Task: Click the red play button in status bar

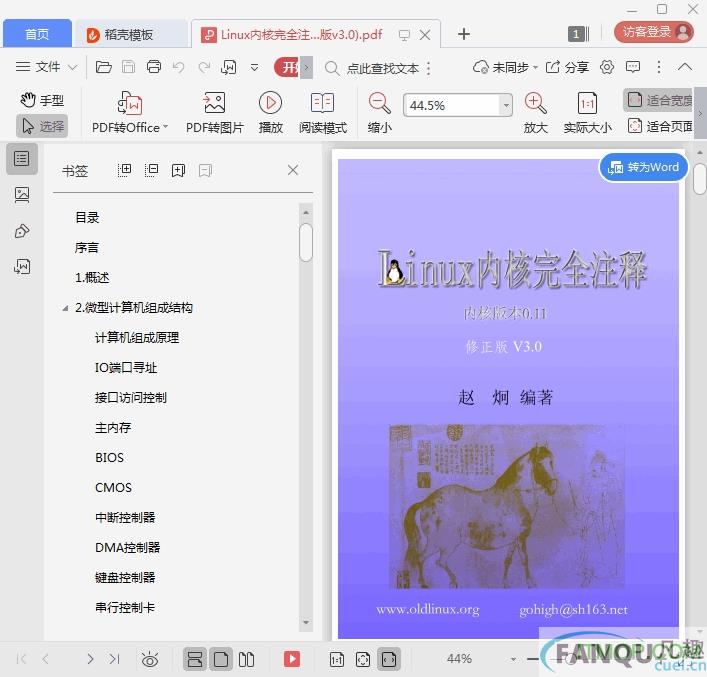Action: click(x=292, y=659)
